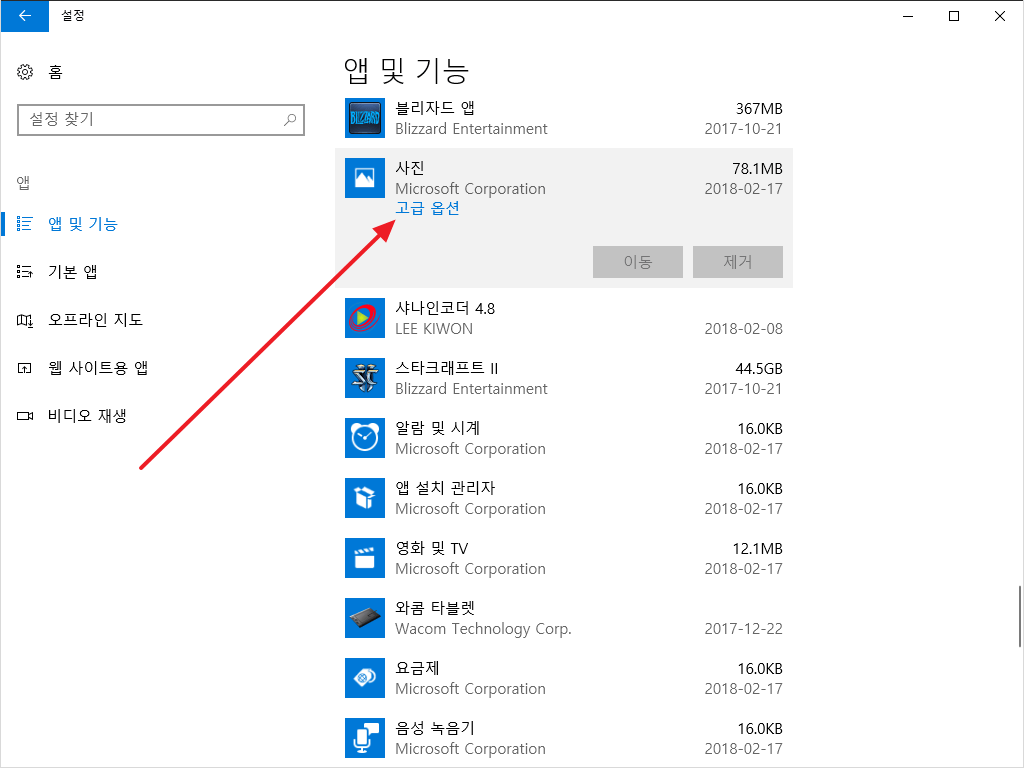Click the 오프라인 지도 map icon
This screenshot has width=1024, height=768.
[25, 320]
